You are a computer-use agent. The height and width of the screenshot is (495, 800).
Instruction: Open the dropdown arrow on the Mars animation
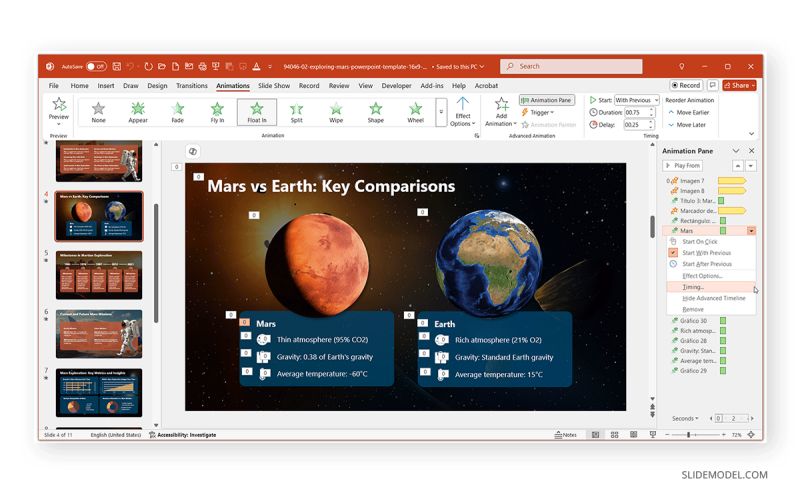pos(751,231)
